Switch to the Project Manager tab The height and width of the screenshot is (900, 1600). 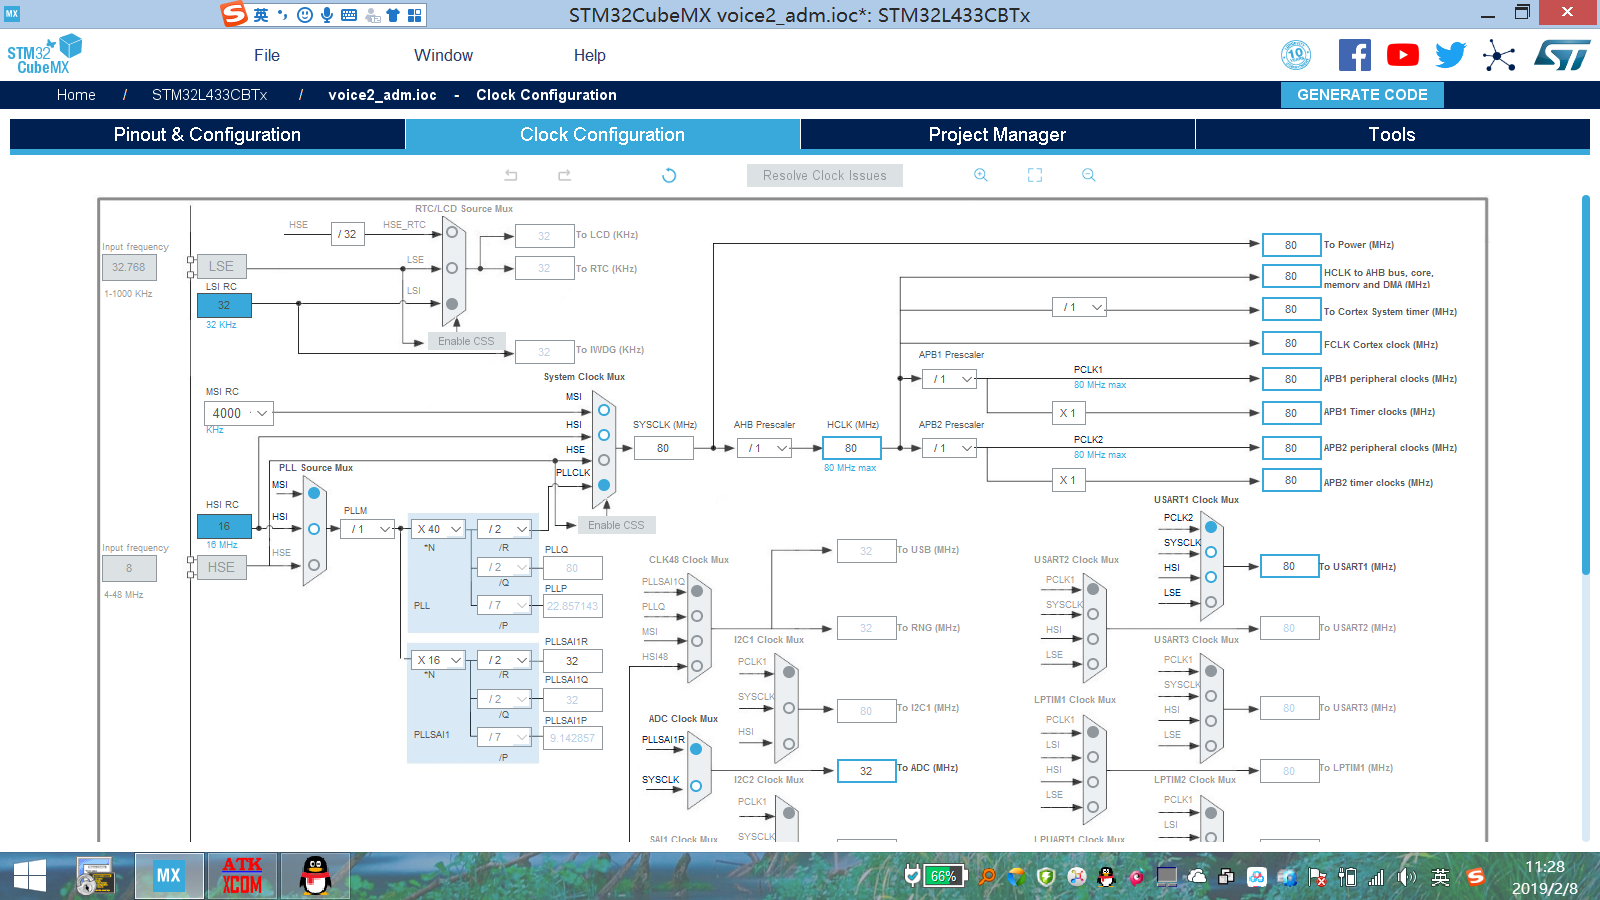click(997, 134)
